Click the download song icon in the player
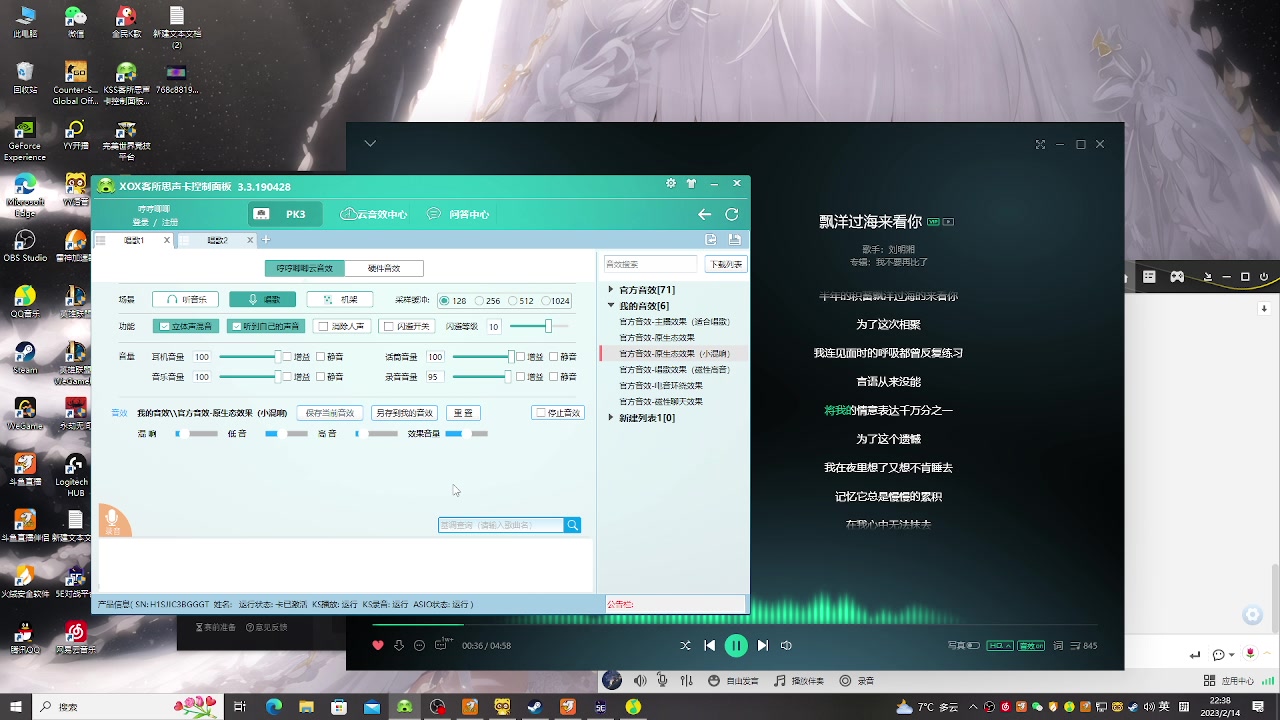The width and height of the screenshot is (1280, 720). 399,645
